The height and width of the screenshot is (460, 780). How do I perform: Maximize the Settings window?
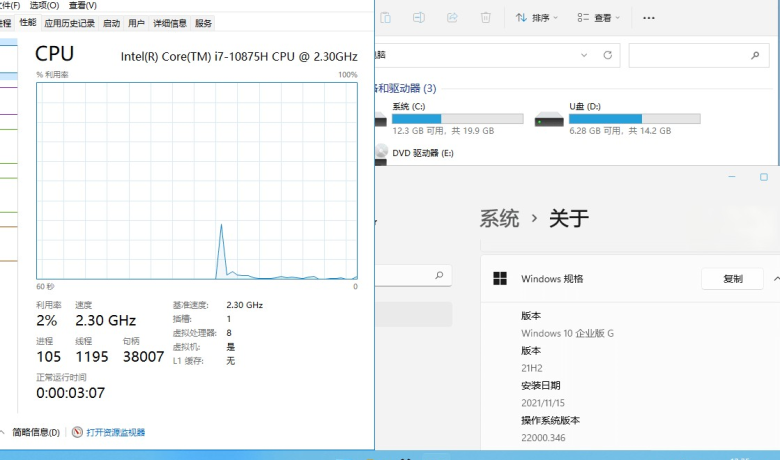click(x=764, y=177)
